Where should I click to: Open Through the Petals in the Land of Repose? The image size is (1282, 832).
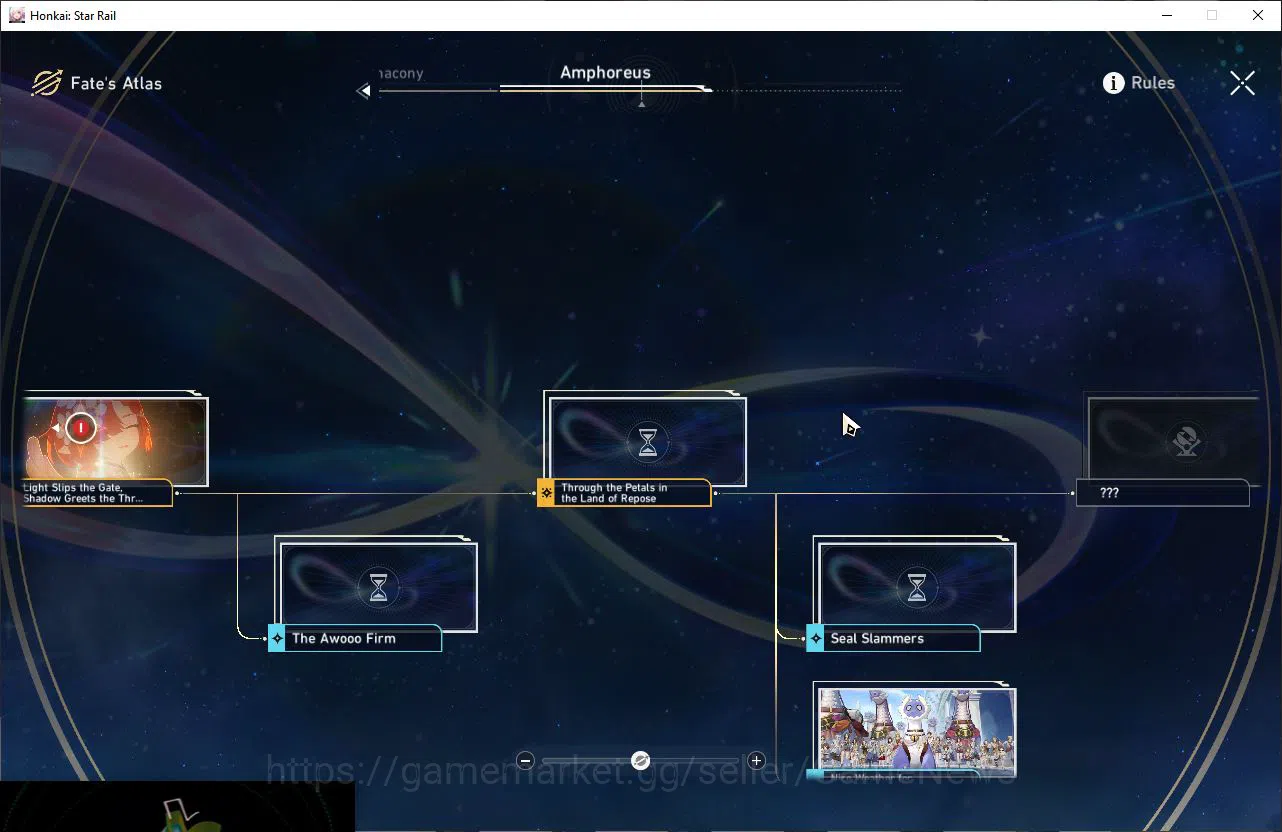click(x=633, y=493)
